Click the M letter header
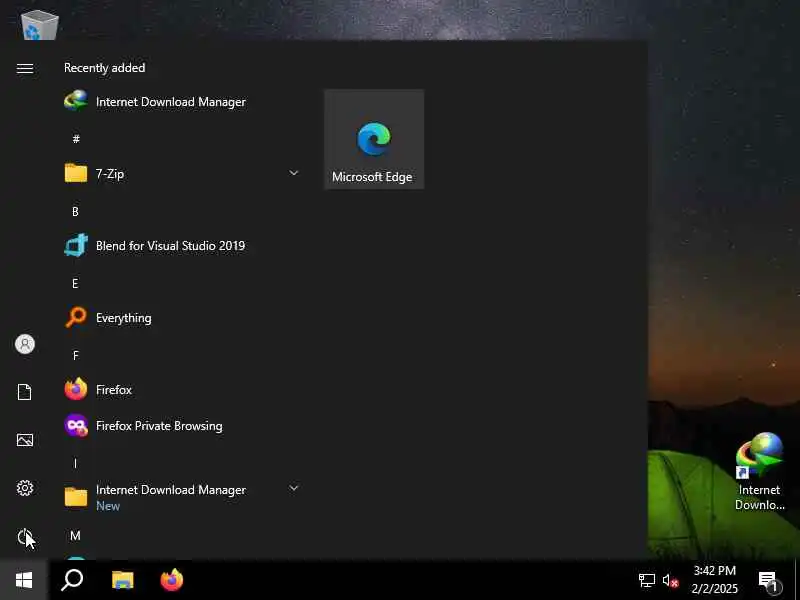800x600 pixels. tap(76, 536)
